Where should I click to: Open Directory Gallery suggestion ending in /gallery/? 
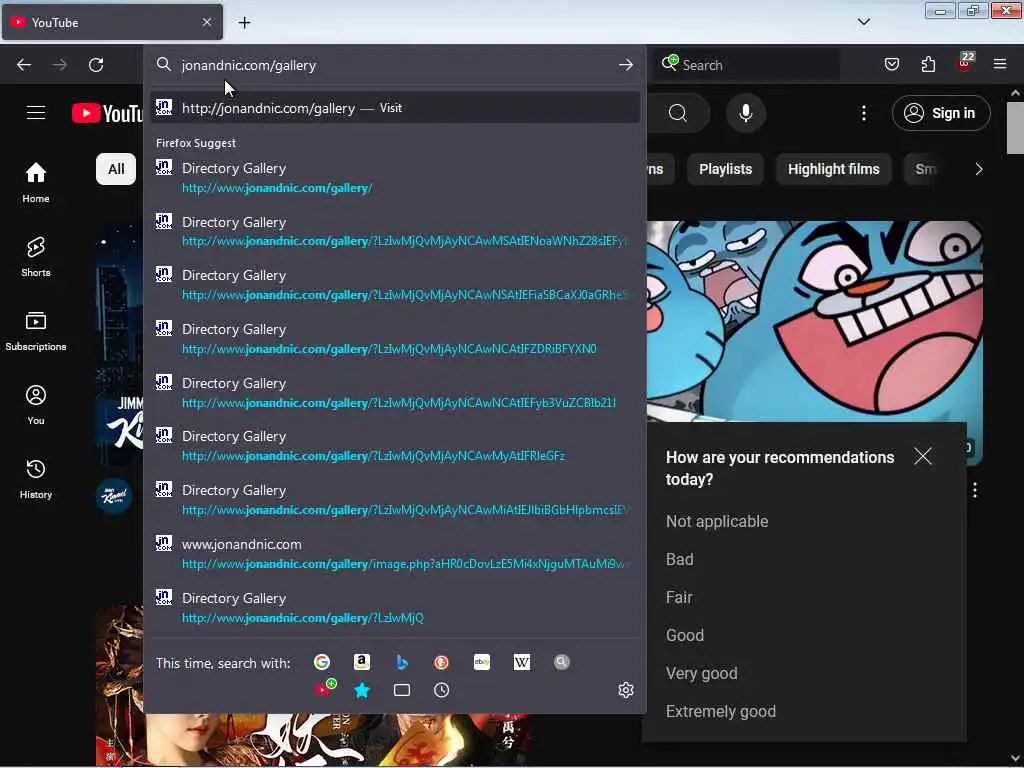pos(394,178)
